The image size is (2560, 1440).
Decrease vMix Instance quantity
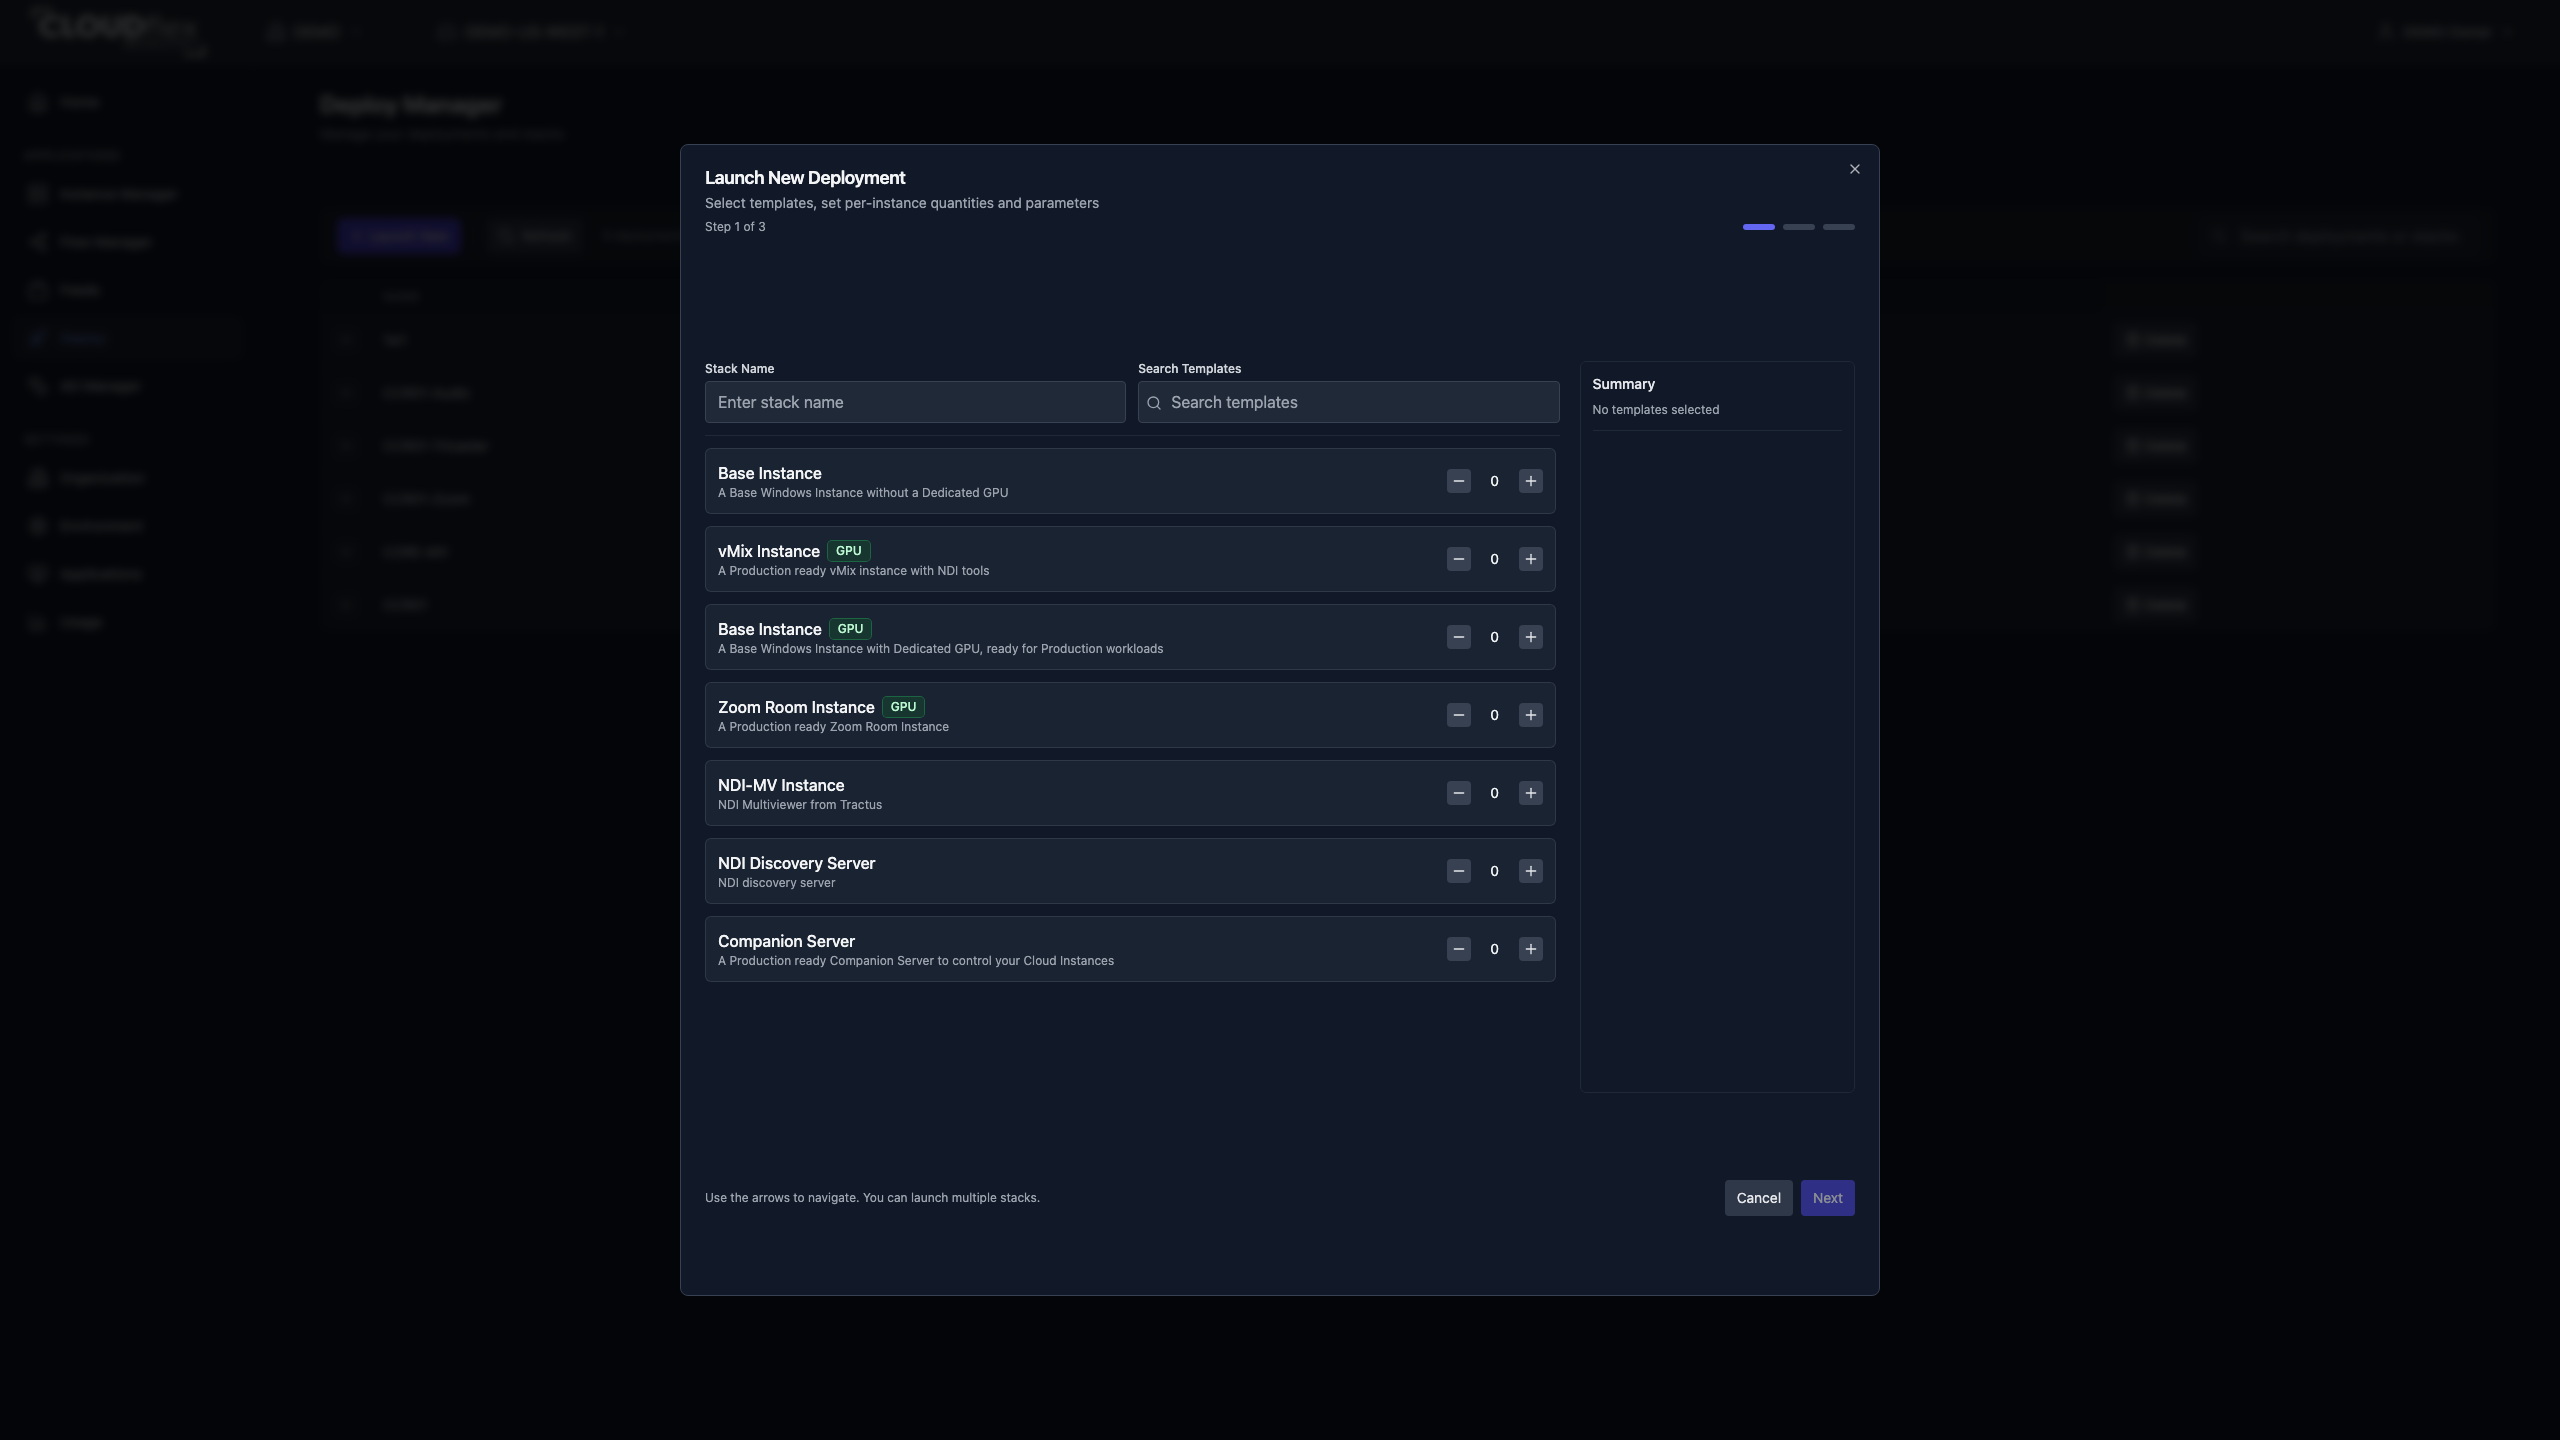tap(1458, 559)
